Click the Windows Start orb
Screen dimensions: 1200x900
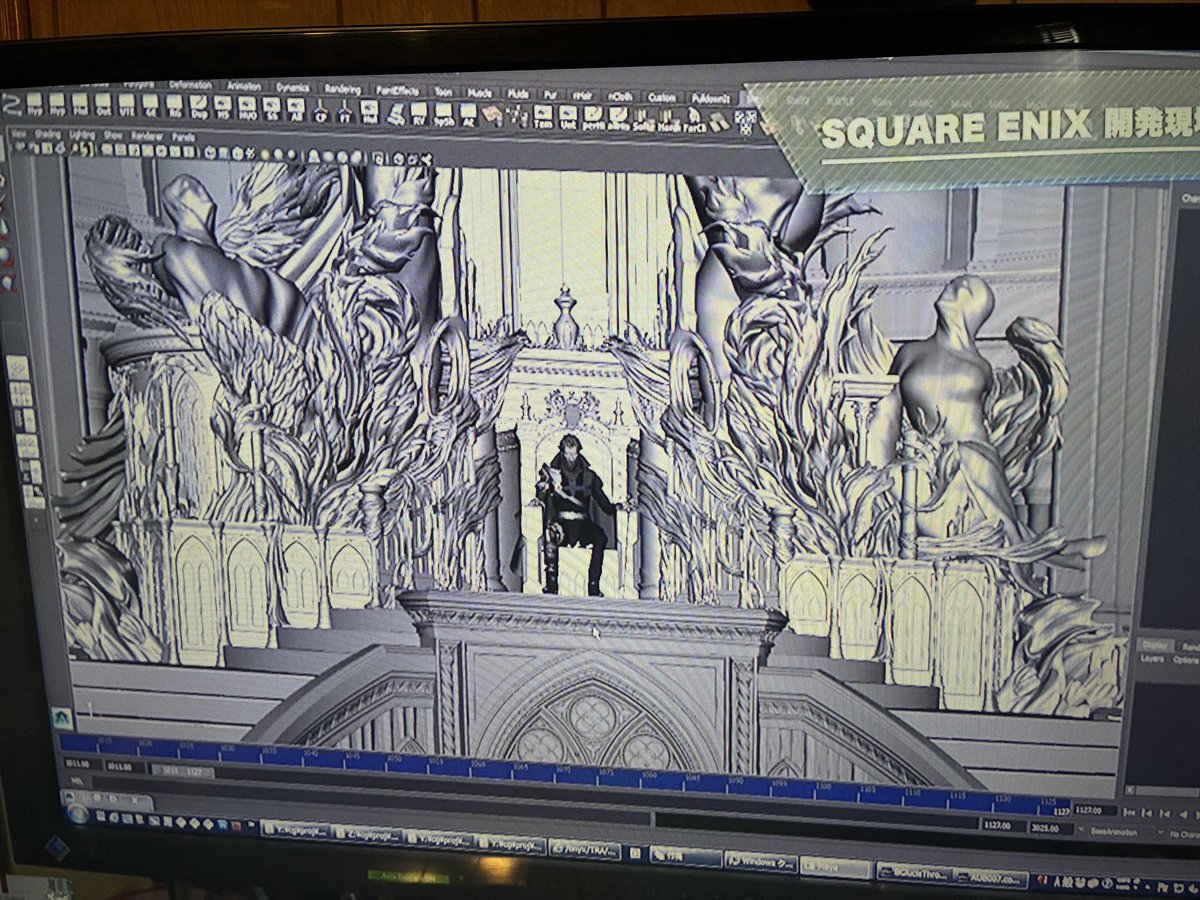coord(77,813)
